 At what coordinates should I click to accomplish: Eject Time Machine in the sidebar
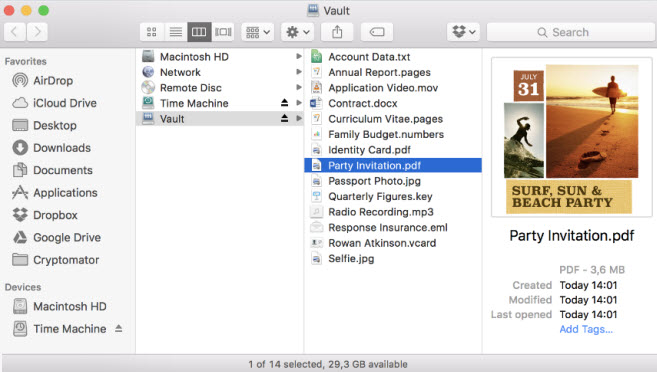point(119,328)
